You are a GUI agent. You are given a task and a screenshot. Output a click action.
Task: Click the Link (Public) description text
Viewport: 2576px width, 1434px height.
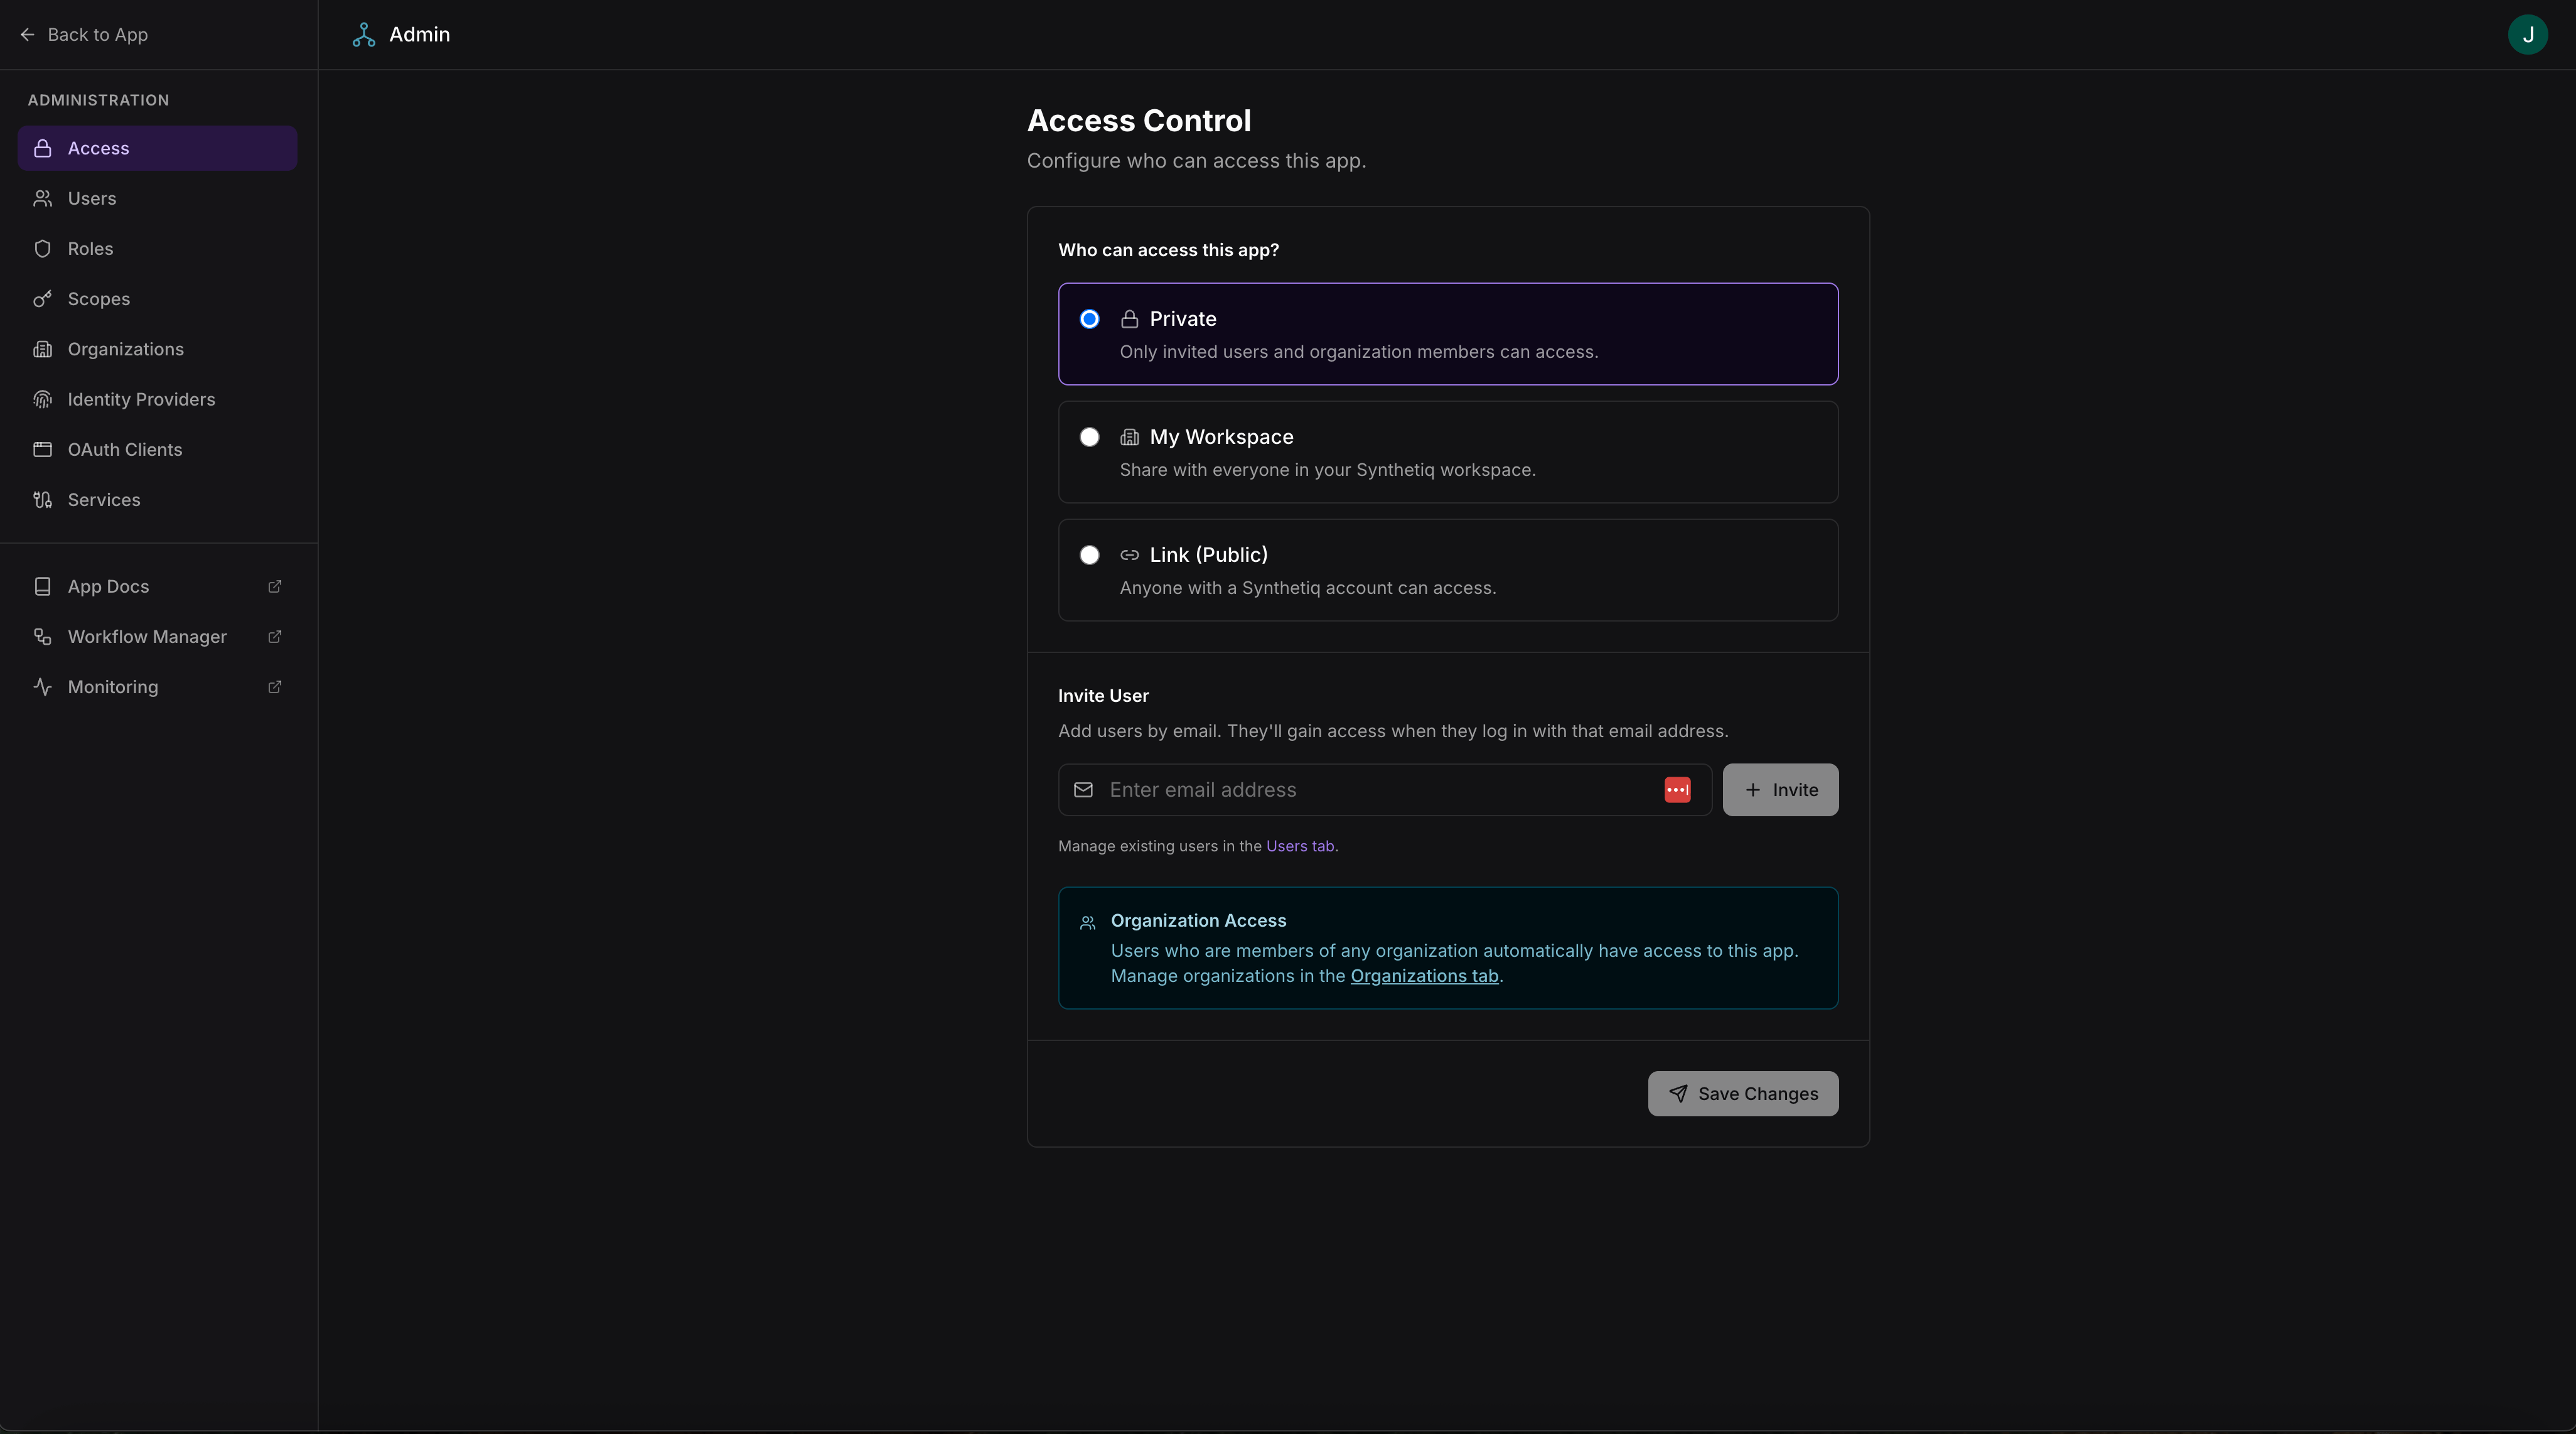pyautogui.click(x=1307, y=588)
